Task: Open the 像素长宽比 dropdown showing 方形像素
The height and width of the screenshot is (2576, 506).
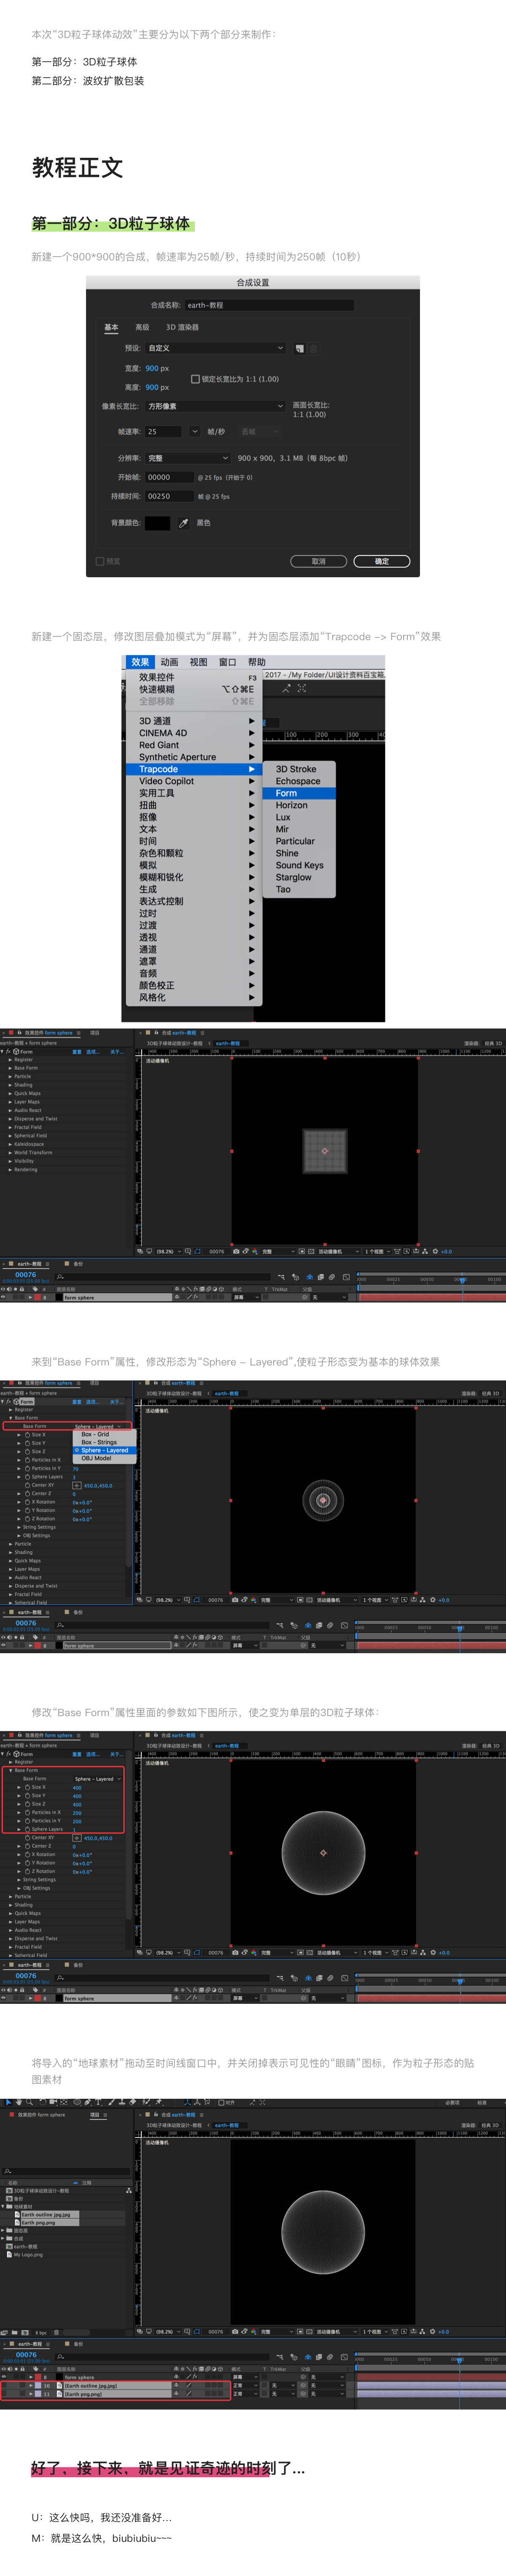Action: [x=215, y=406]
